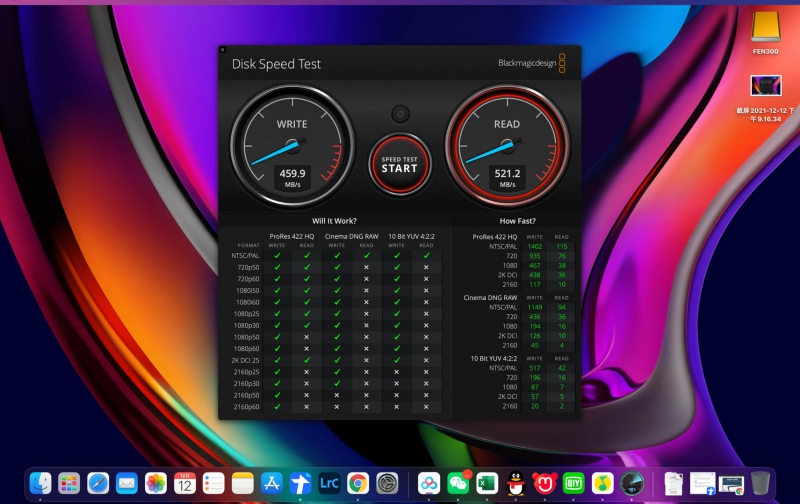
Task: Open the DOC document in the dock
Action: (x=673, y=483)
